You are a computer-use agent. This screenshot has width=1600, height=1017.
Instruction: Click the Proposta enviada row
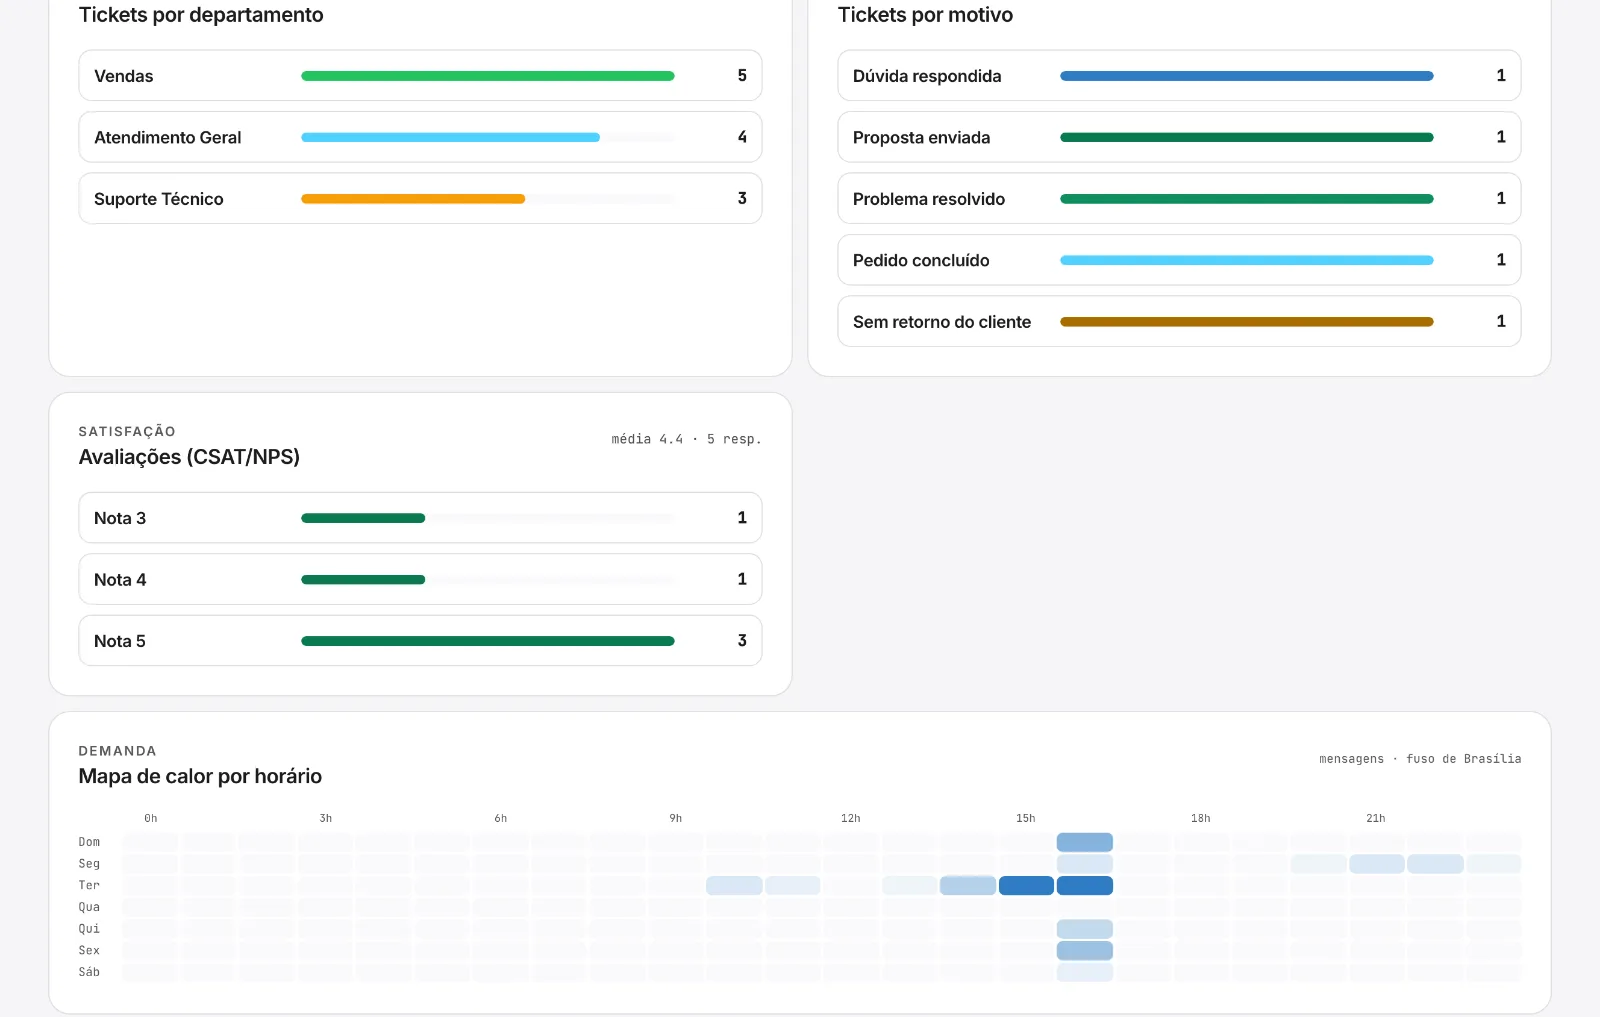pos(1179,137)
